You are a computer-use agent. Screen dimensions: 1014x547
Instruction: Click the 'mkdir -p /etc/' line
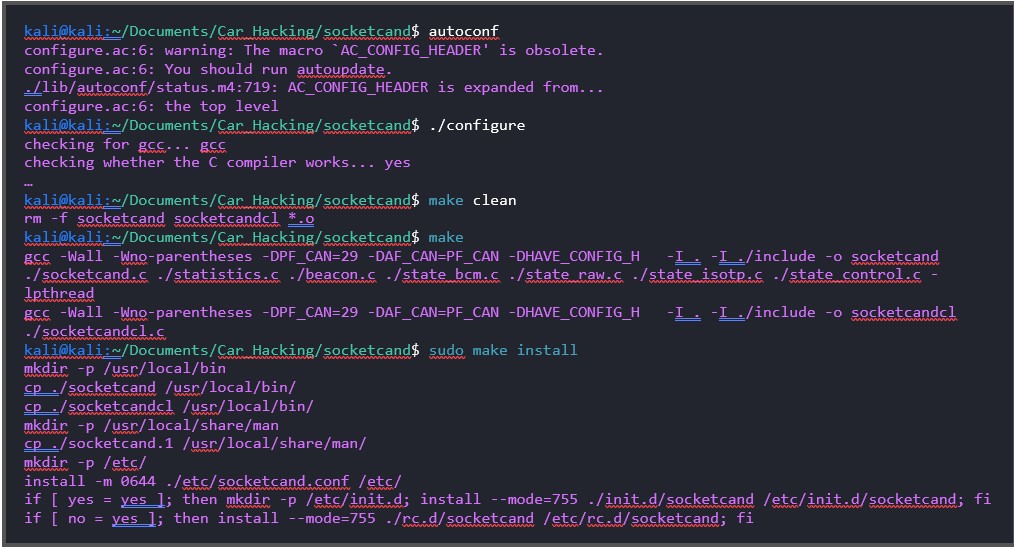[85, 462]
